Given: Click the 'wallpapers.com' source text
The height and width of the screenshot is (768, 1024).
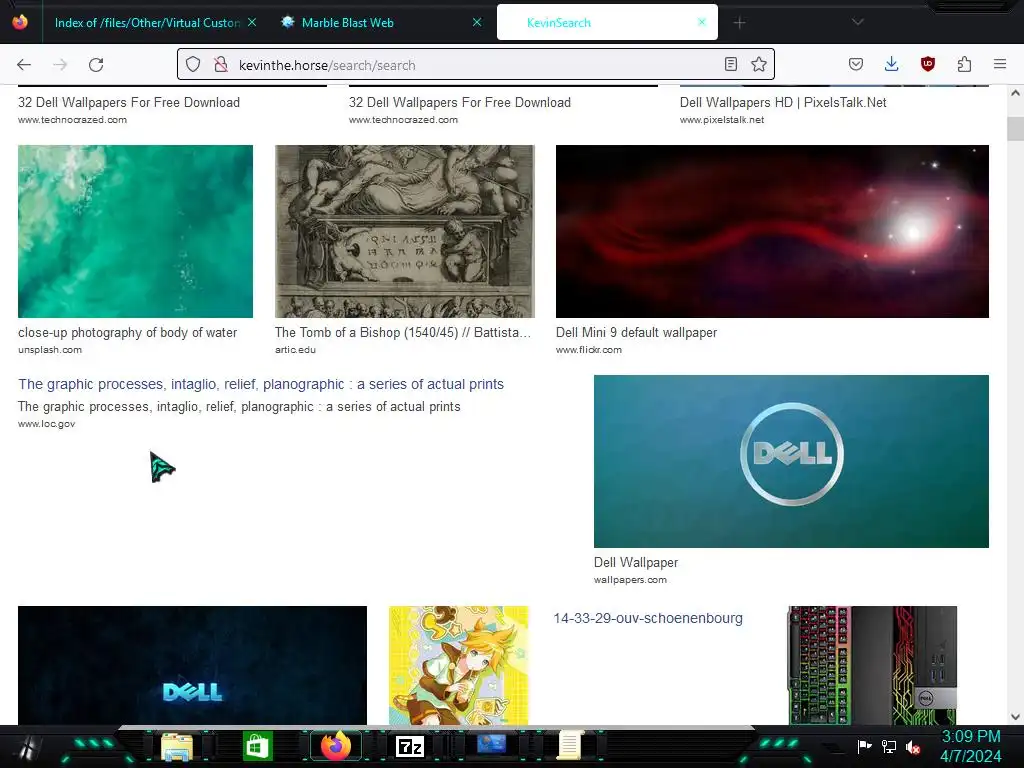Looking at the screenshot, I should [x=630, y=579].
